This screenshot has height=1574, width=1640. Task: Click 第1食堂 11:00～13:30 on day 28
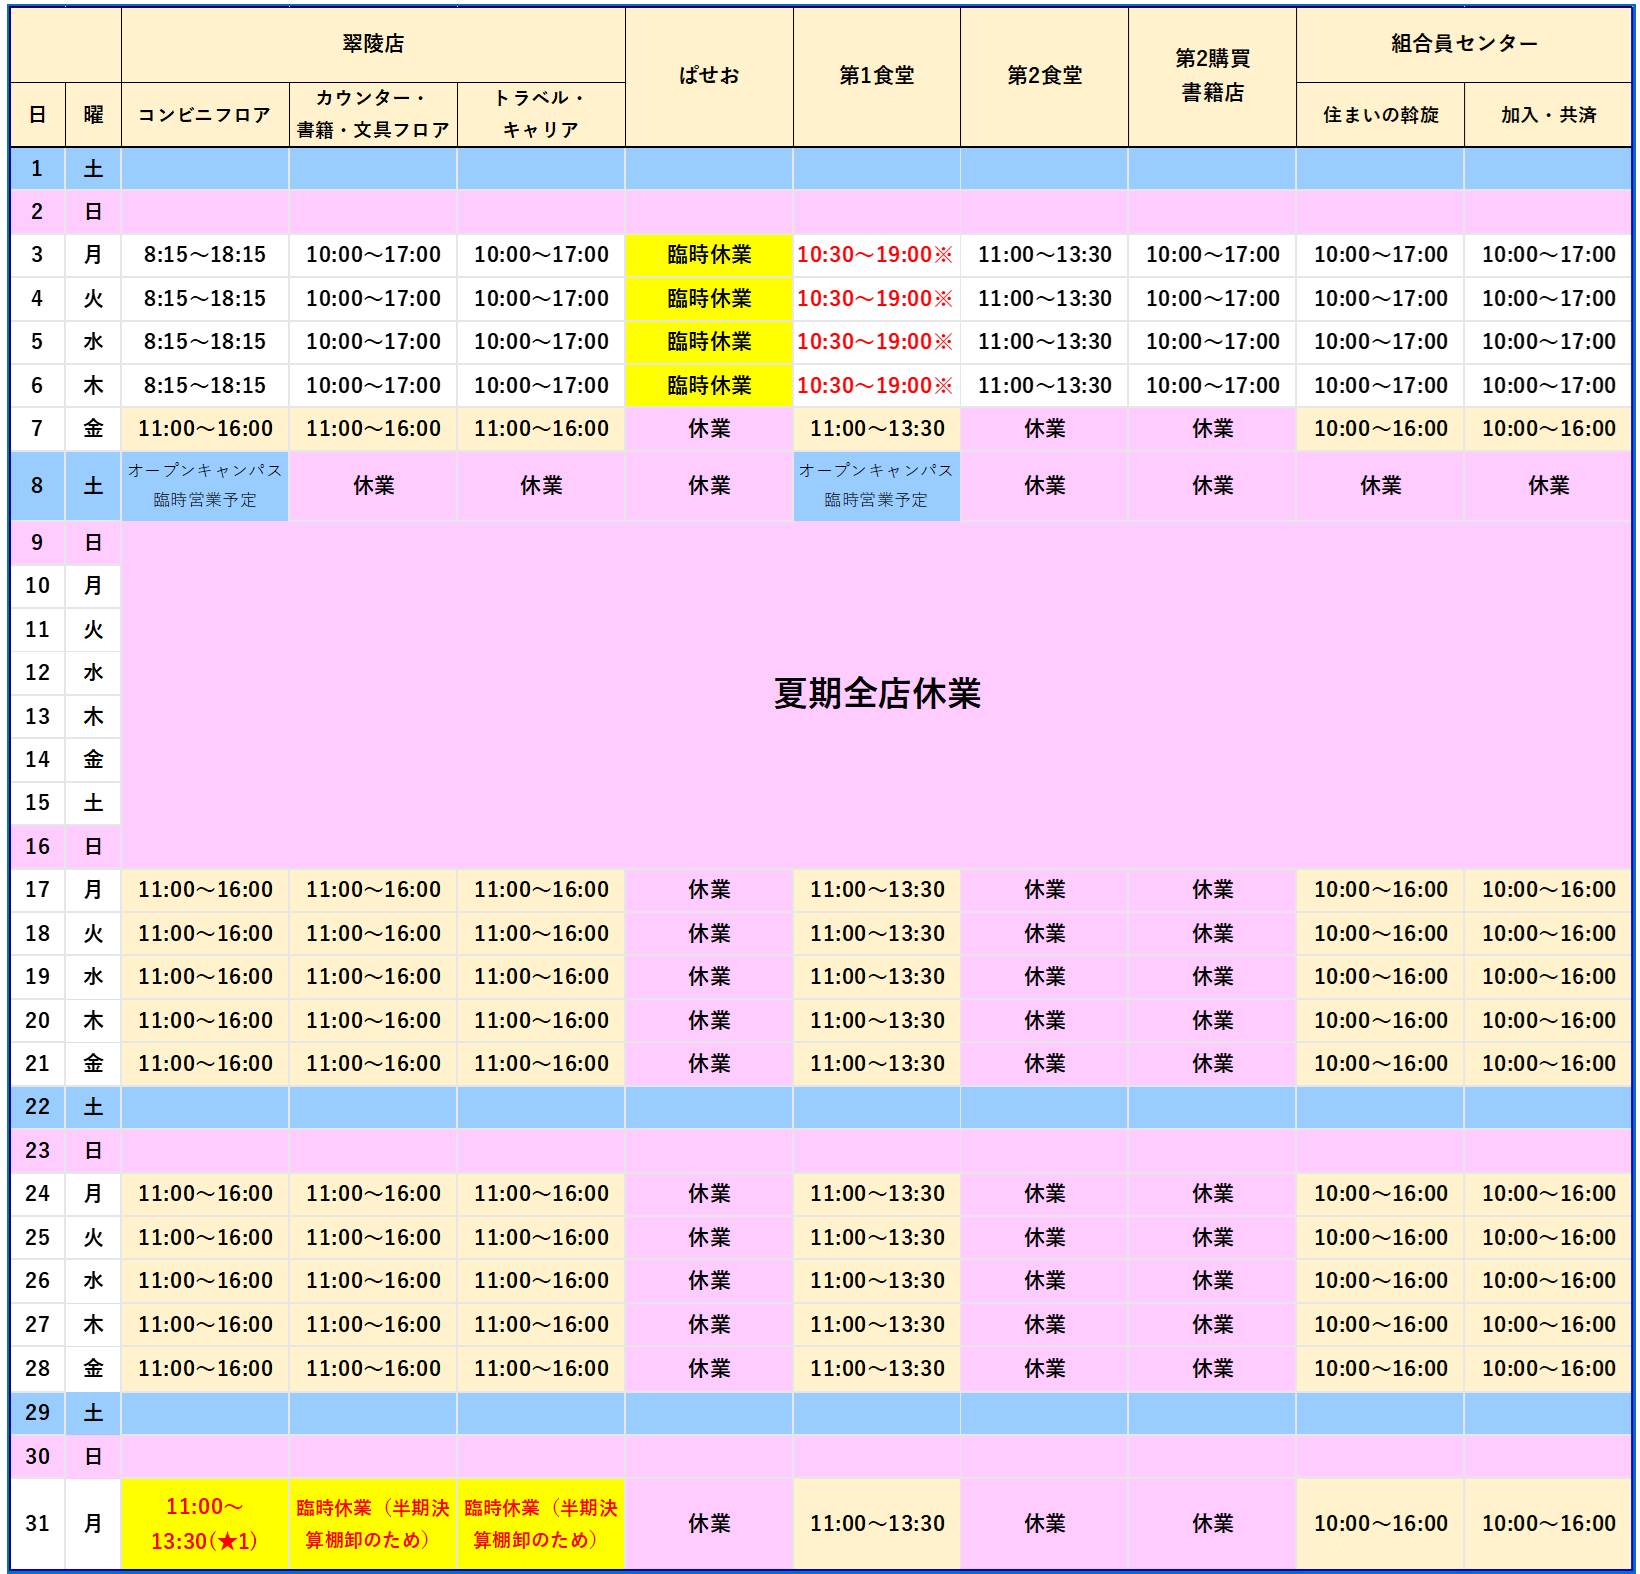pos(877,1369)
